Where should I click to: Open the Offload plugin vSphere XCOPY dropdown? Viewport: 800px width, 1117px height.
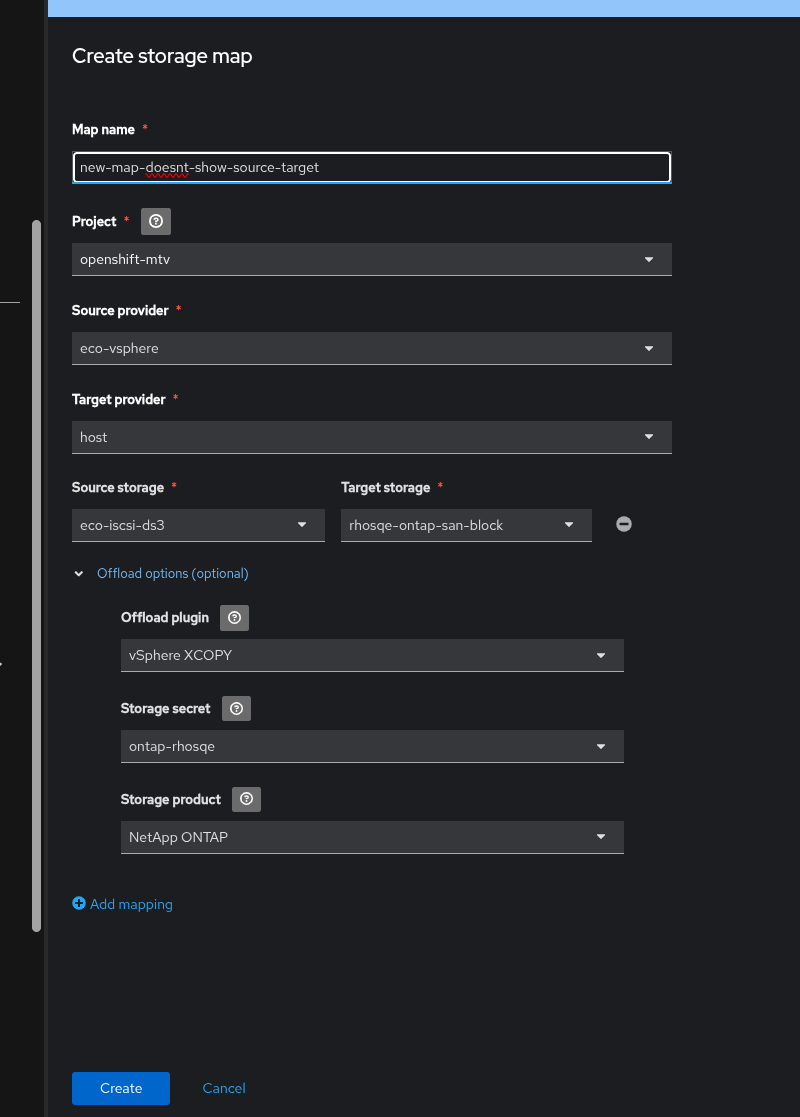pyautogui.click(x=371, y=655)
